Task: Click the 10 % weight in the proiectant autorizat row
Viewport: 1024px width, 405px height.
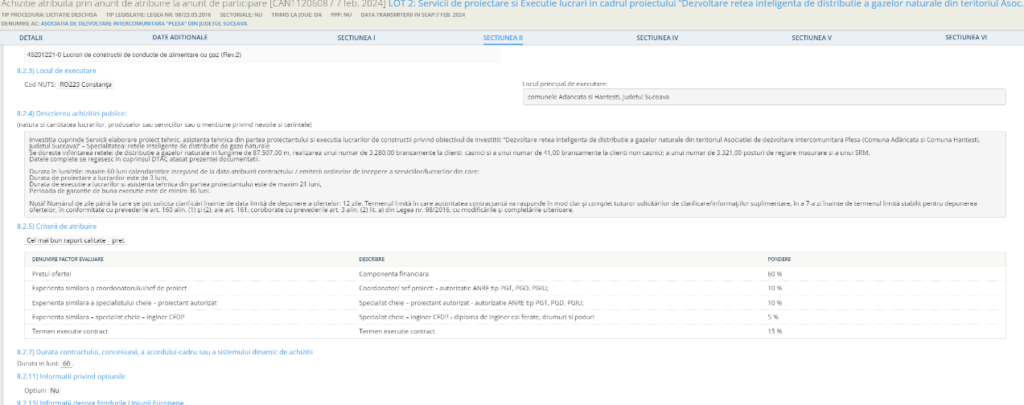Action: click(775, 302)
